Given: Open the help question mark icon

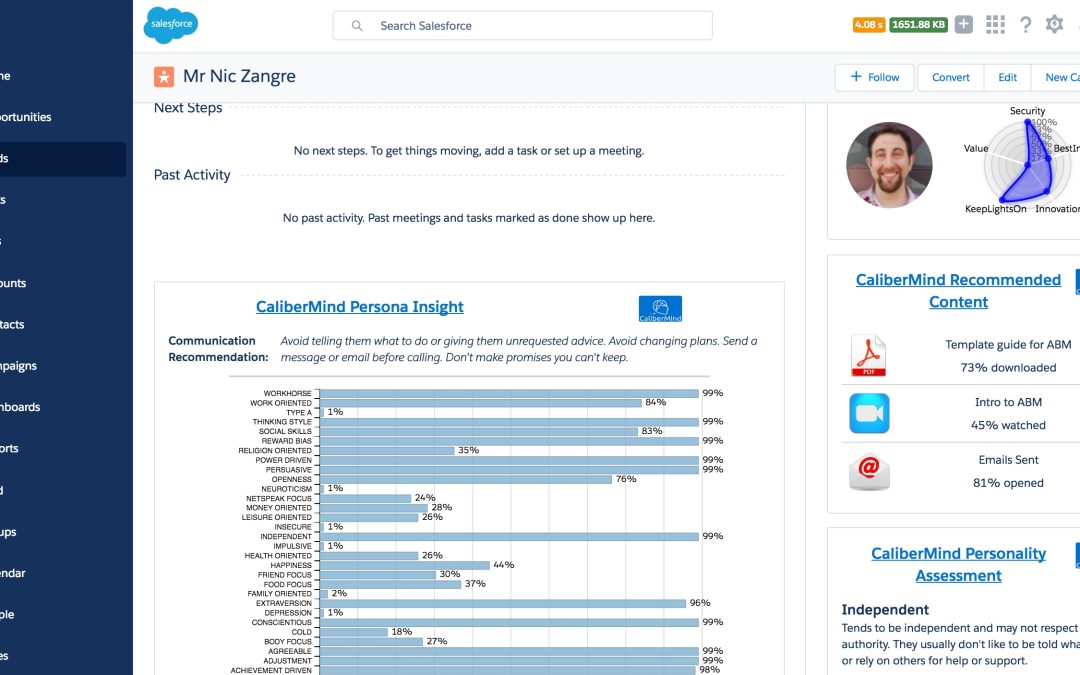Looking at the screenshot, I should pos(1026,25).
